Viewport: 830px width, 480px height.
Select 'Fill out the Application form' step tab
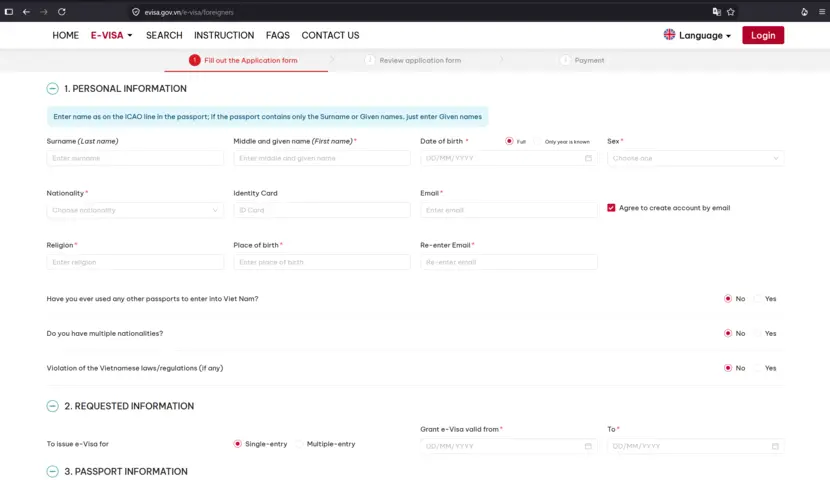246,60
